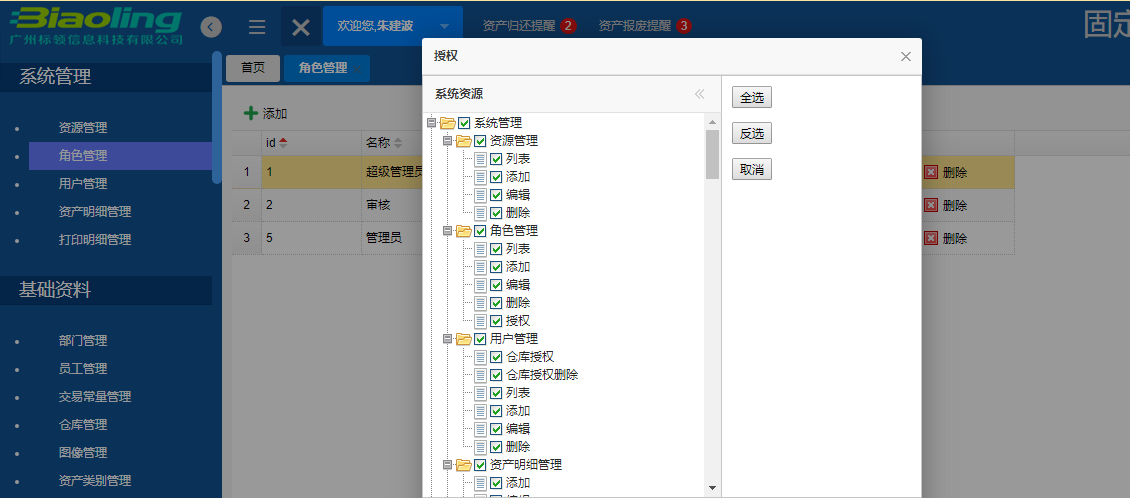Collapse 系统资源 panel with double chevron
The image size is (1130, 498).
[700, 94]
